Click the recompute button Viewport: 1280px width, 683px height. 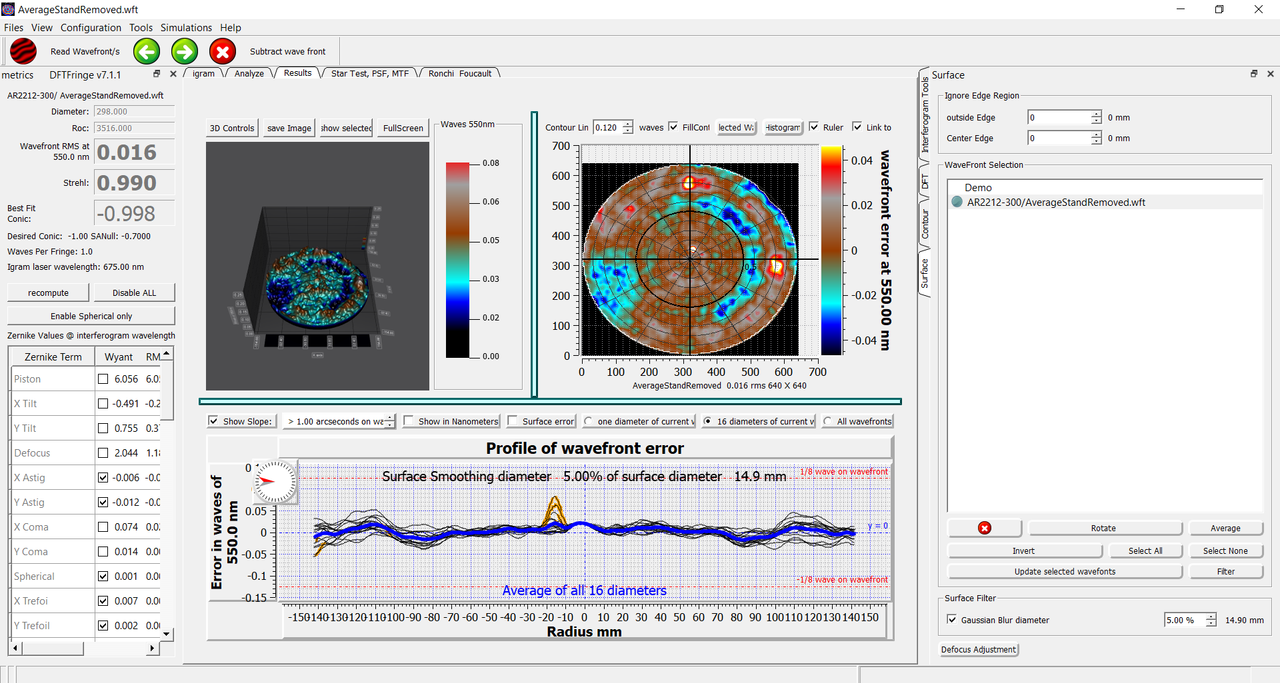[x=48, y=292]
